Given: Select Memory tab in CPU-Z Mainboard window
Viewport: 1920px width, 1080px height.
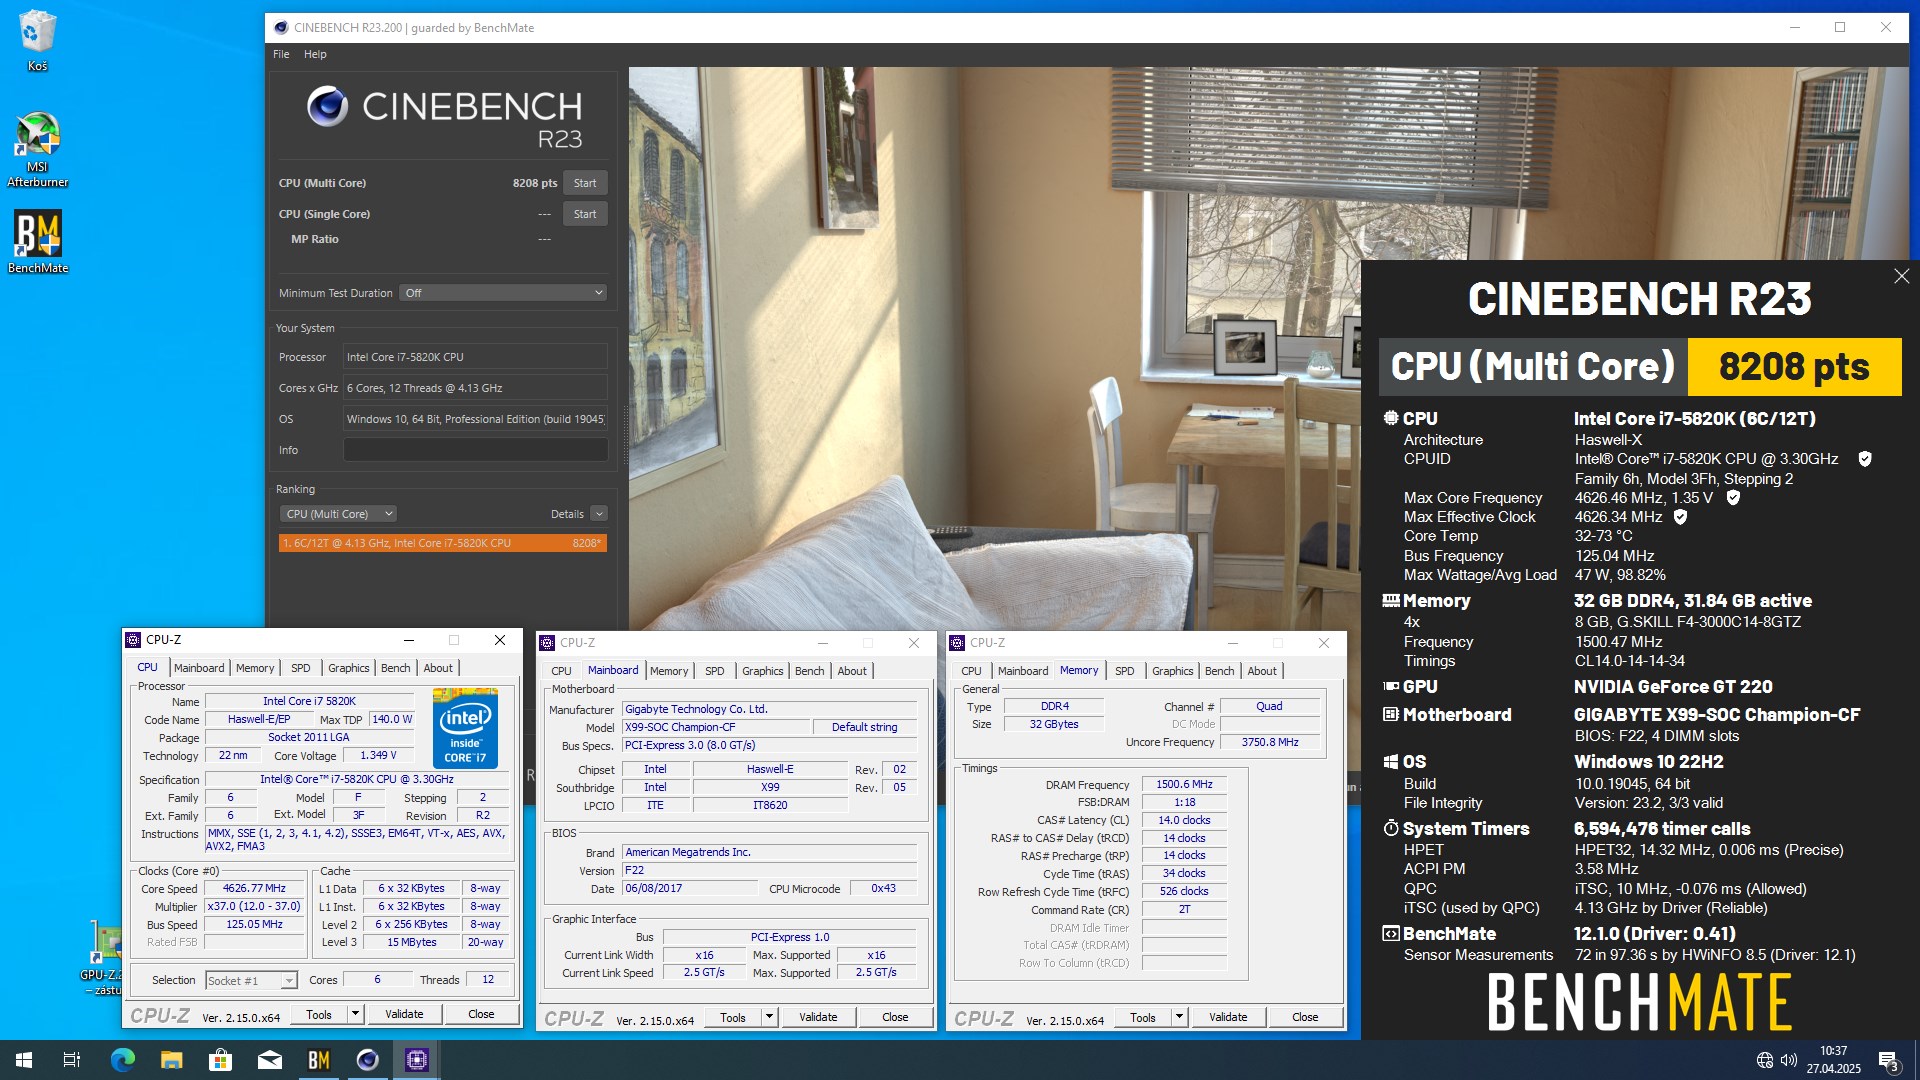Looking at the screenshot, I should pos(668,671).
